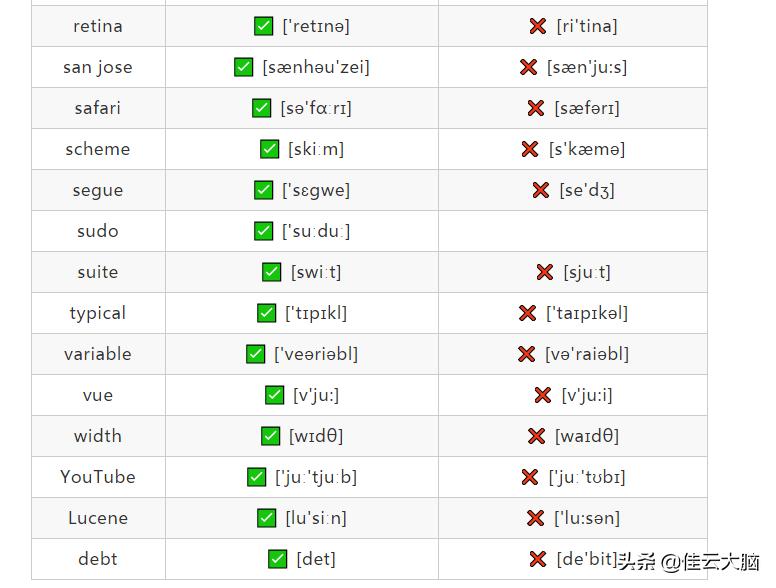Click the red X icon in the debt row

point(538,559)
